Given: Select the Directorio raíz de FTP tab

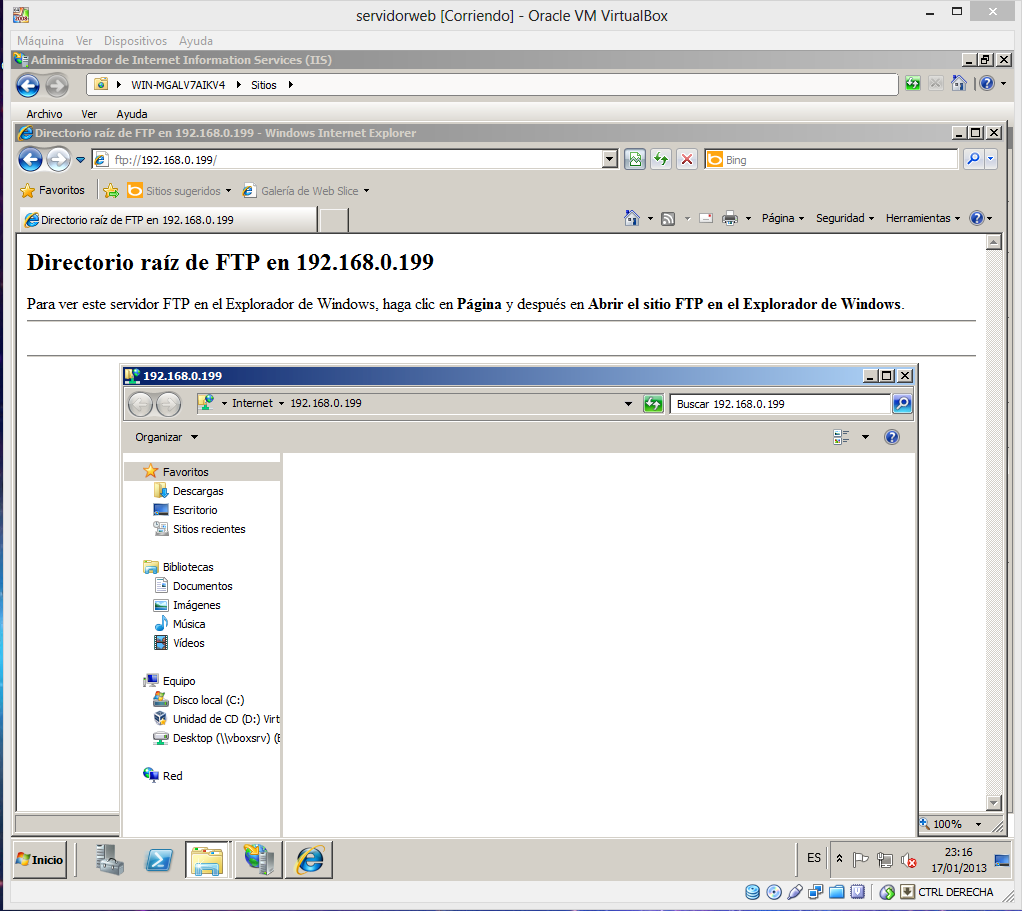Looking at the screenshot, I should pyautogui.click(x=168, y=220).
